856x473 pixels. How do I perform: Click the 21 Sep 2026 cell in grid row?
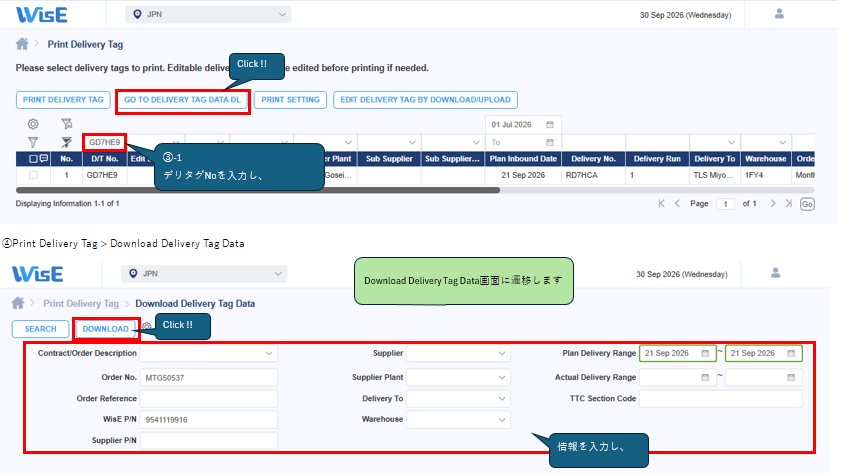pos(523,175)
